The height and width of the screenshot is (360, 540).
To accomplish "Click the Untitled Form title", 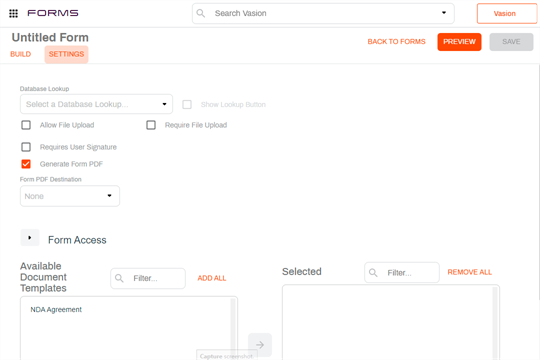I will click(50, 37).
